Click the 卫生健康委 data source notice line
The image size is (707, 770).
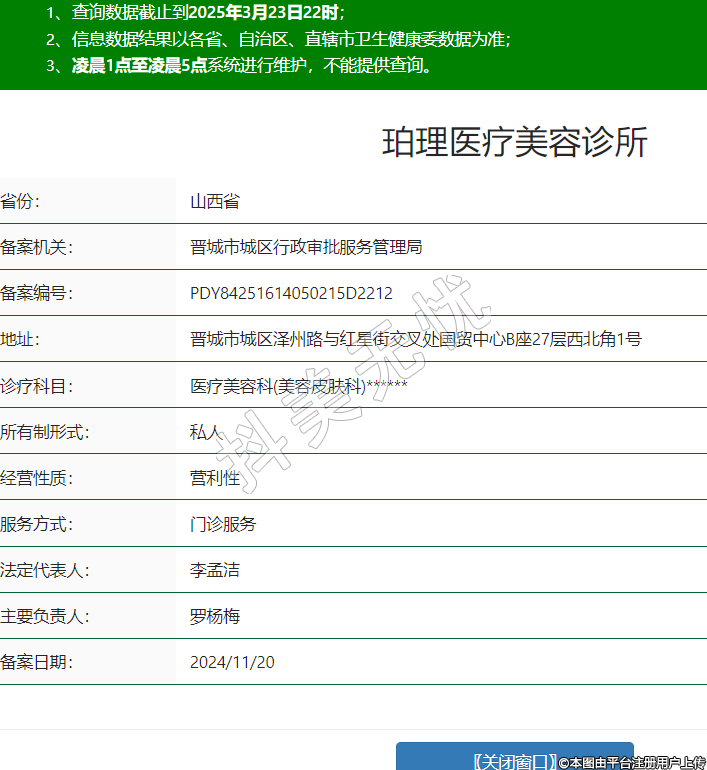coord(278,40)
